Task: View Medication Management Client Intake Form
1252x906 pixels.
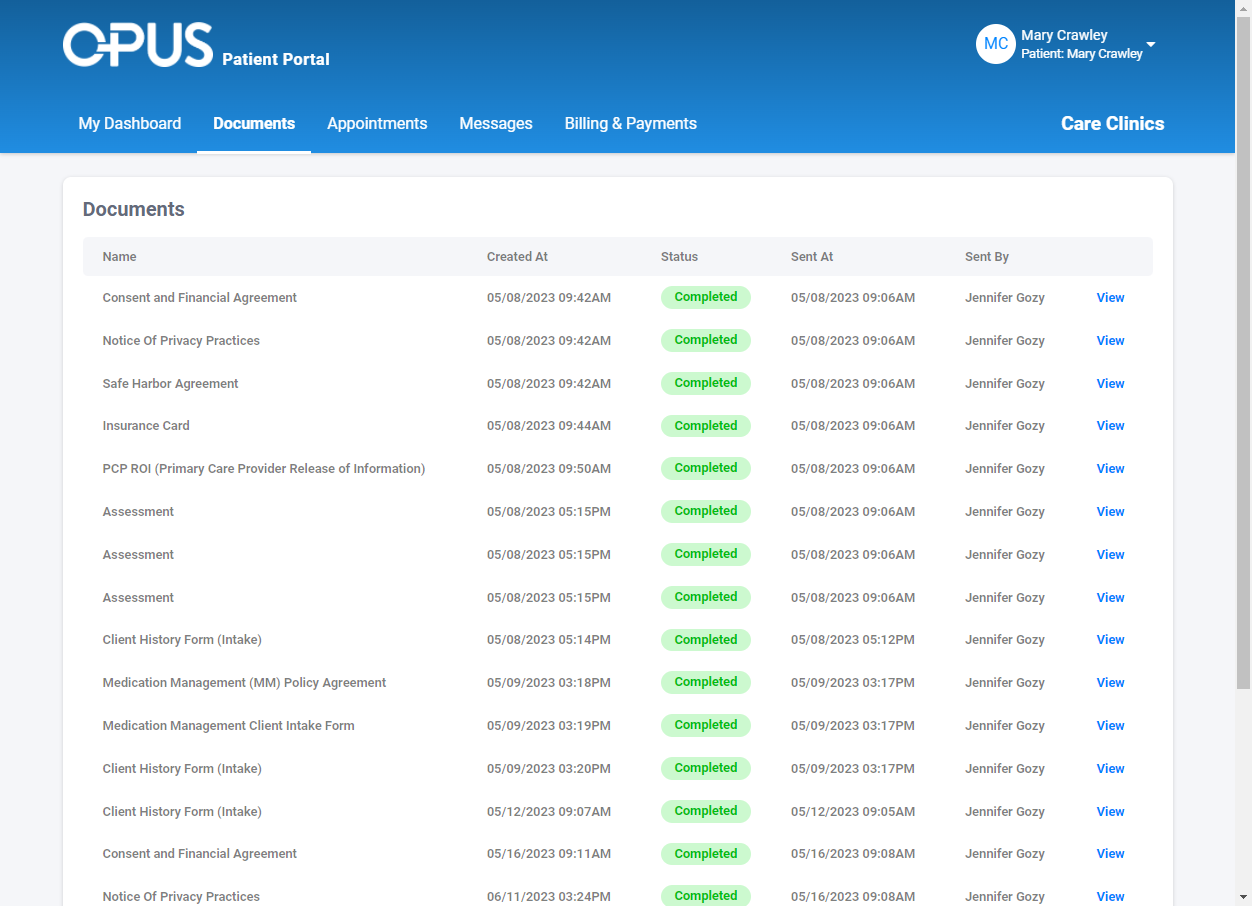Action: [1110, 726]
